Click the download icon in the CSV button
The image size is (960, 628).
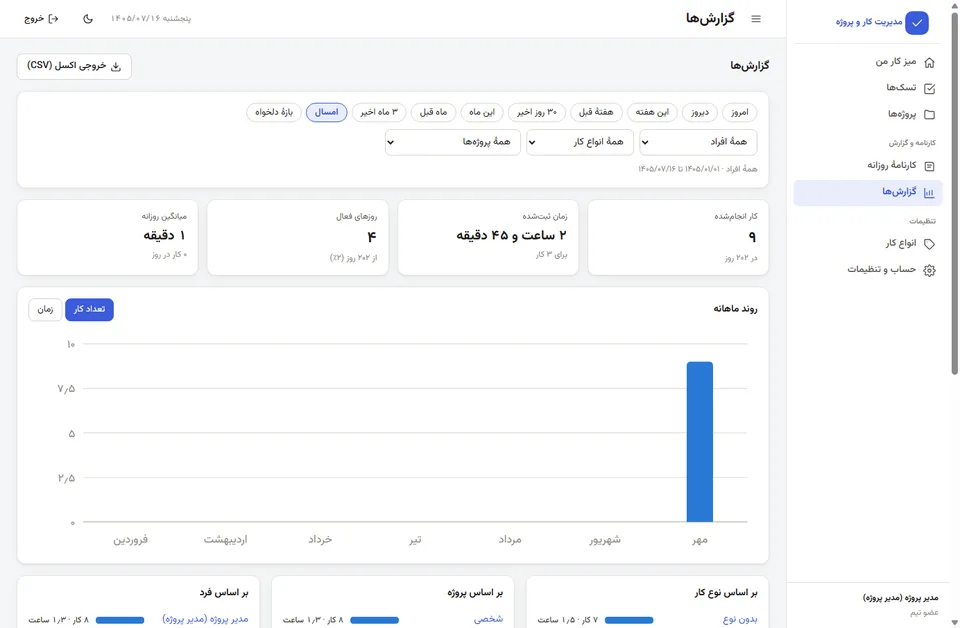[x=116, y=67]
